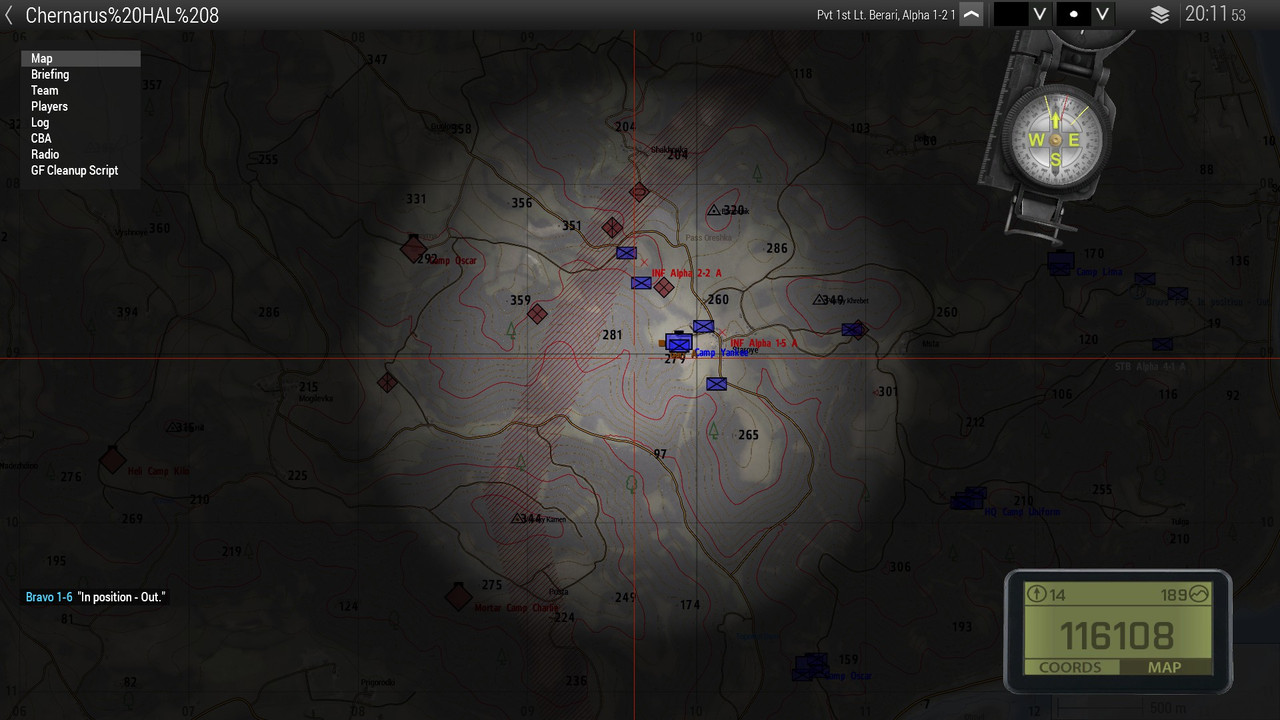Screen dimensions: 1280x720
Task: Go back with the top-left arrow
Action: click(9, 15)
